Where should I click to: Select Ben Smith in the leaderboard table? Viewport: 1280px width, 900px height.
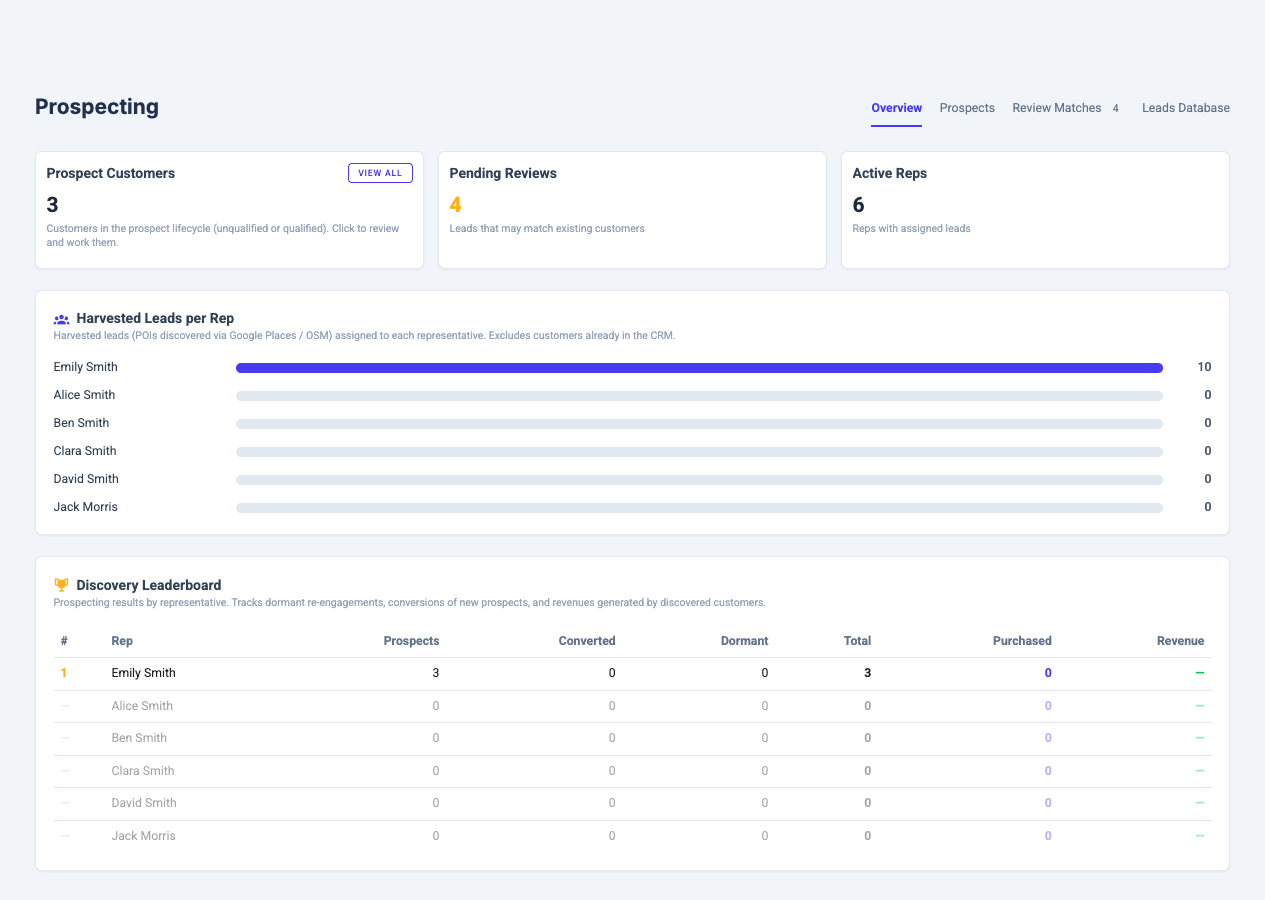pos(139,738)
